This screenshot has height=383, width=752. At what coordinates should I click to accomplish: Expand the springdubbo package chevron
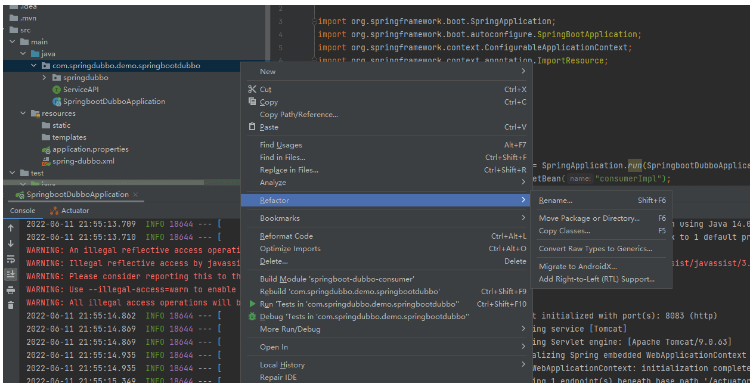click(44, 78)
